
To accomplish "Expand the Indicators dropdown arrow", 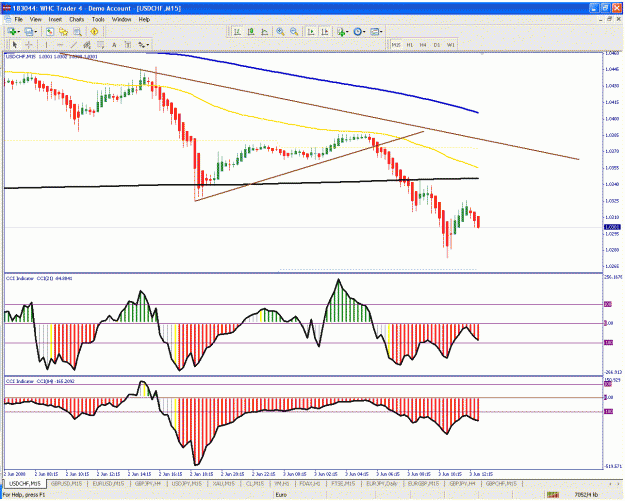I will [x=347, y=31].
